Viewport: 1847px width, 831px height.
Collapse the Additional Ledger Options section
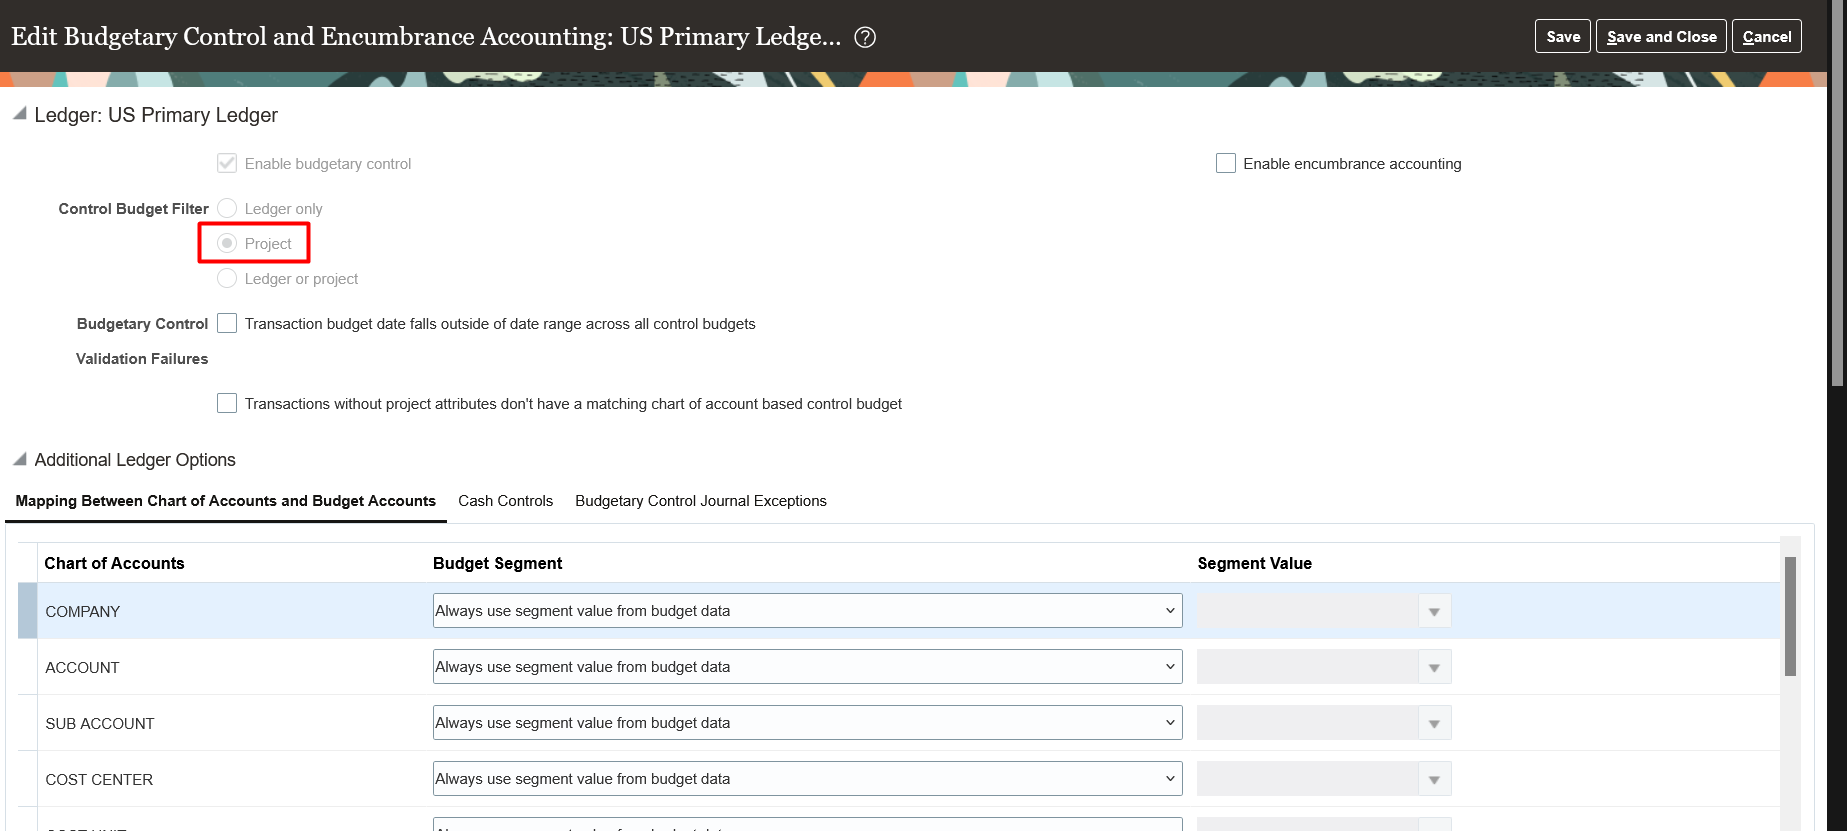pos(19,459)
